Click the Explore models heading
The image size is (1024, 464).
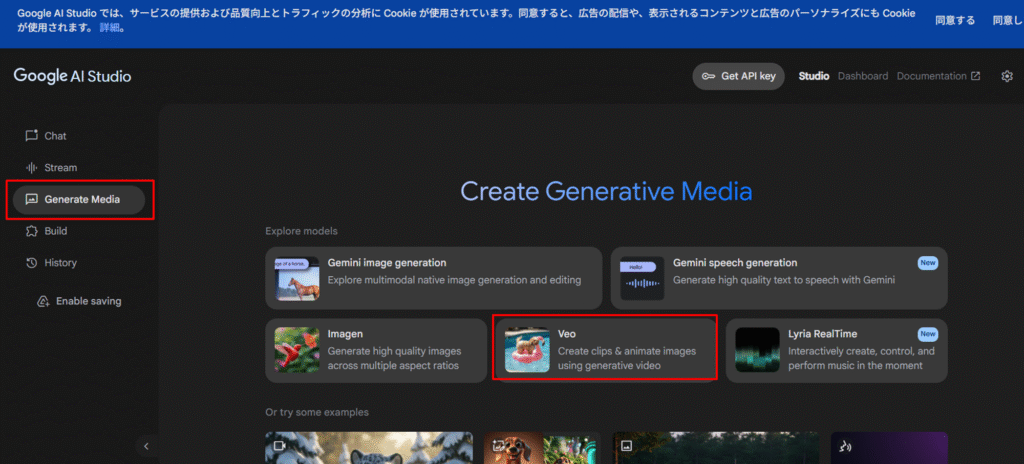pyautogui.click(x=301, y=231)
